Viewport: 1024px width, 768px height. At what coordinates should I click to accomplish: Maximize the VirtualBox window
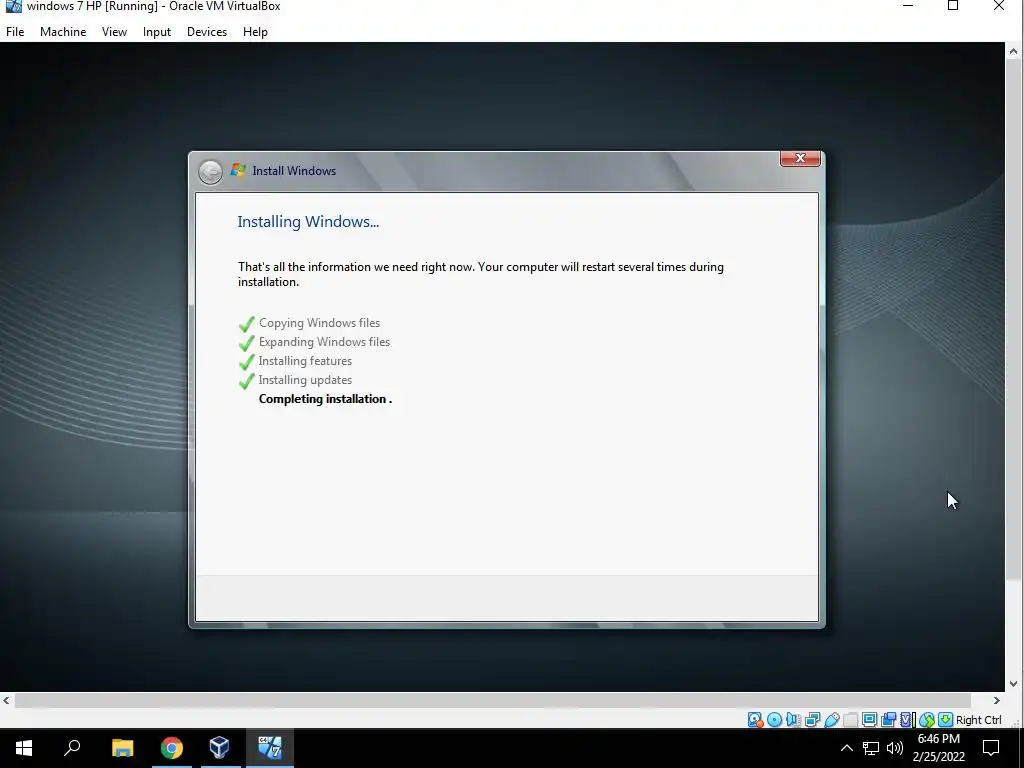tap(953, 7)
